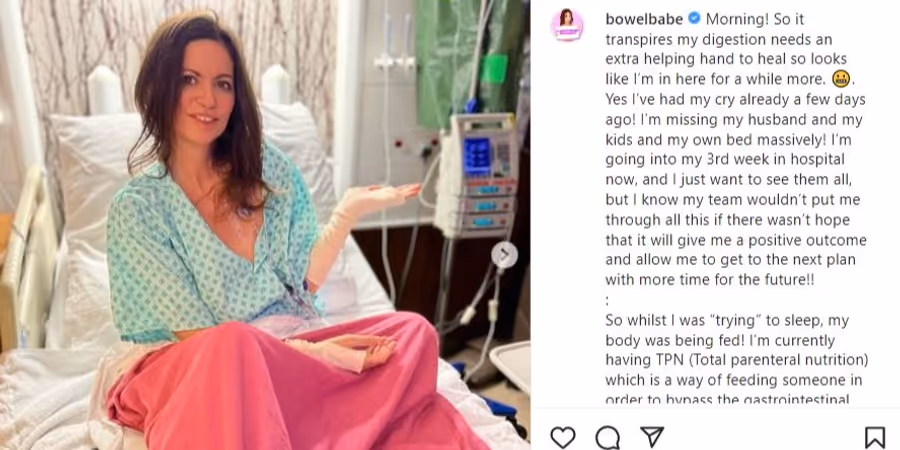Viewport: 900px width, 450px height.
Task: Open comments with the speech bubble icon
Action: [607, 437]
